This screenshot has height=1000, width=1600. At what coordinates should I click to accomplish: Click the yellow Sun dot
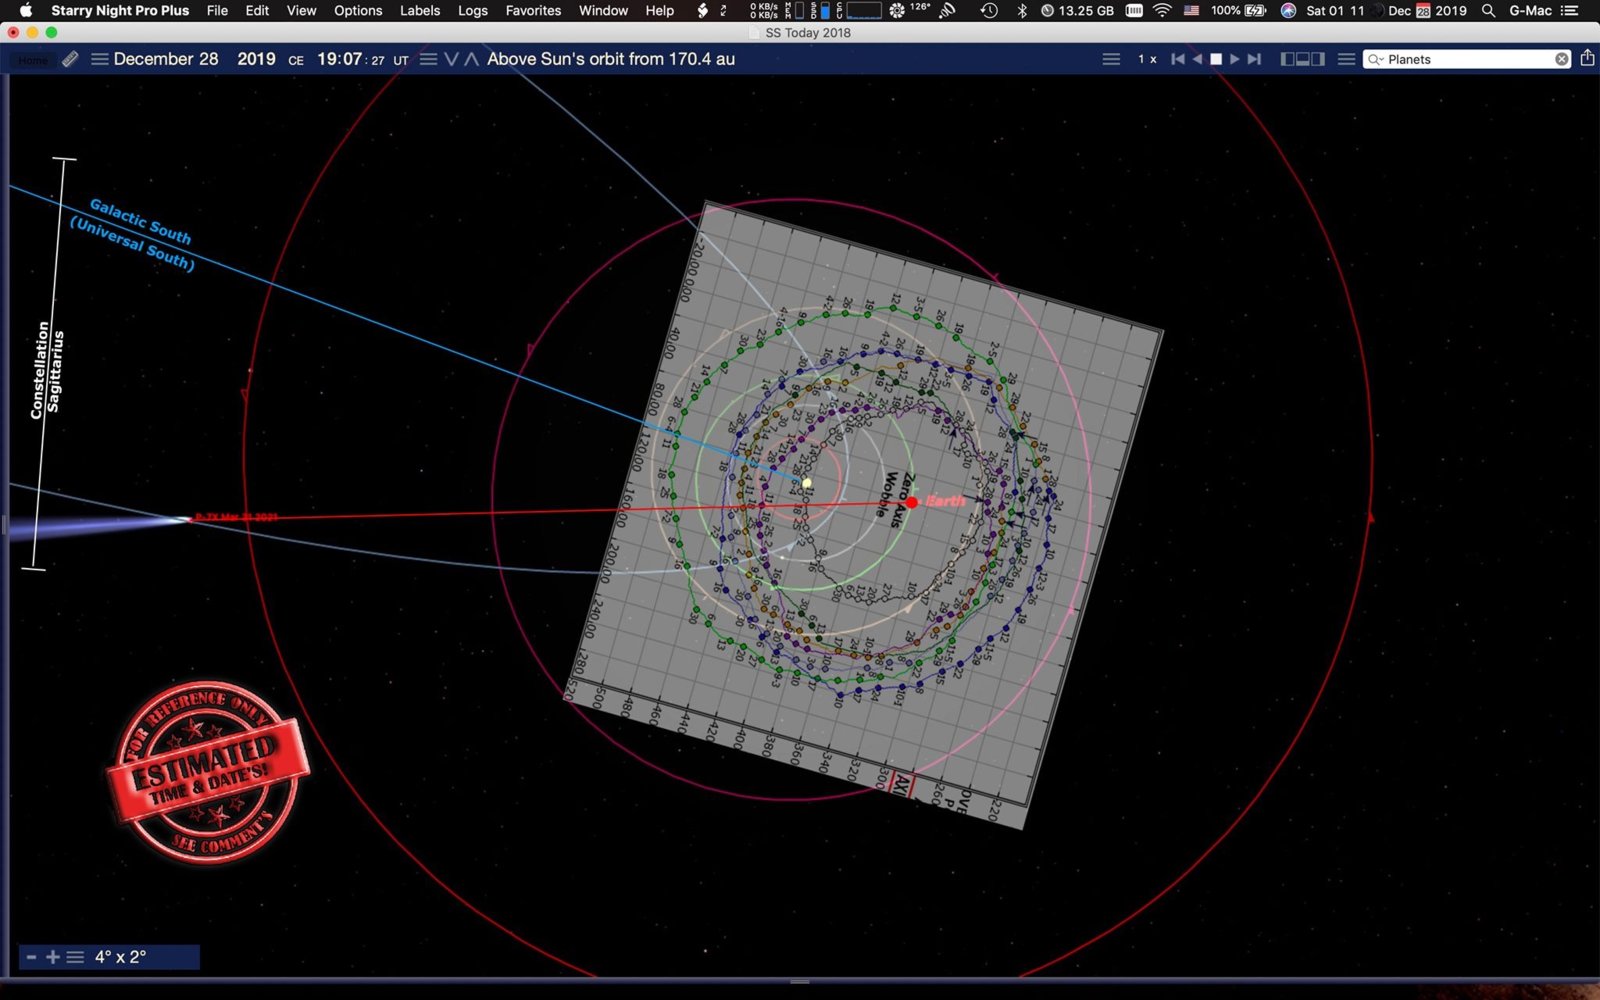pos(807,483)
